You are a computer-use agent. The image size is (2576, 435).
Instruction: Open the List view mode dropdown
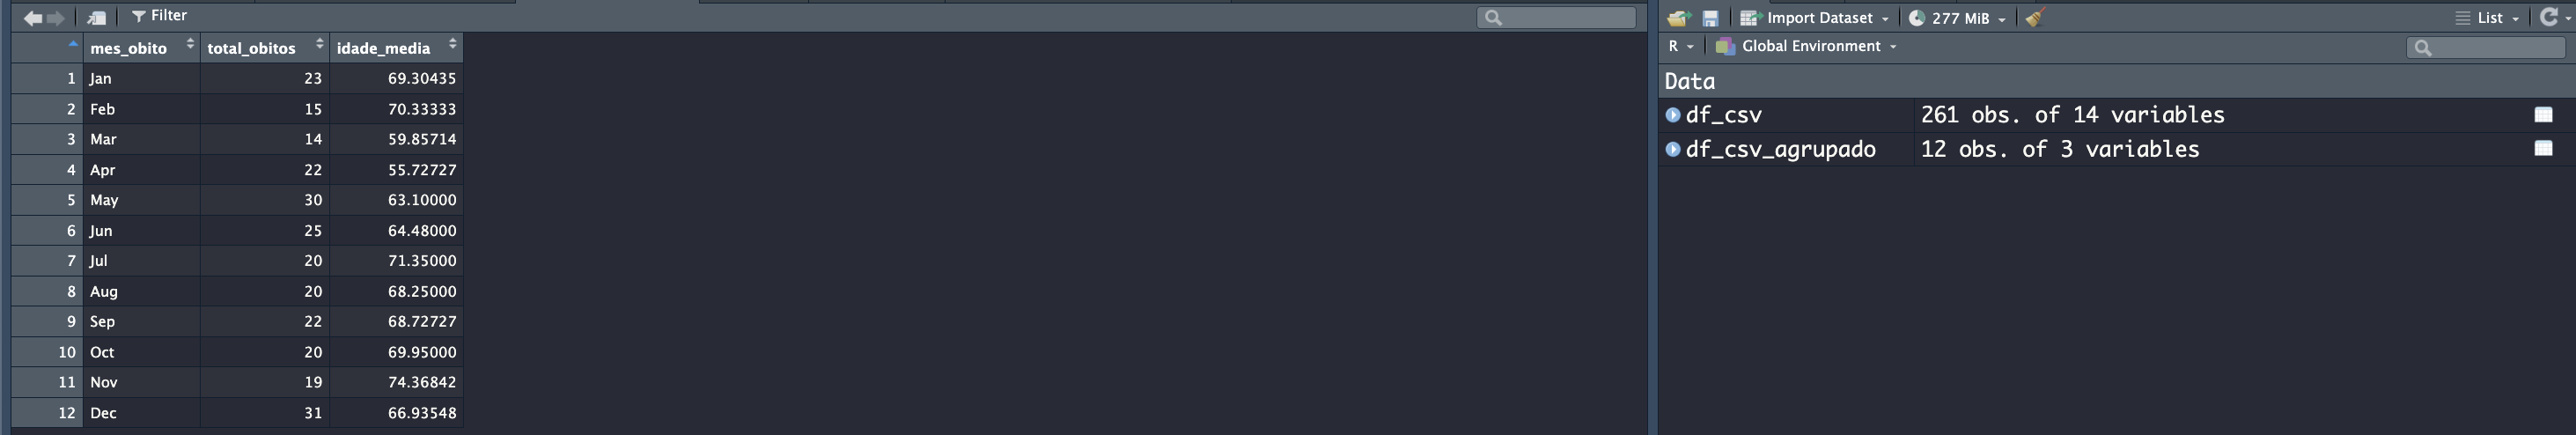pyautogui.click(x=2487, y=18)
